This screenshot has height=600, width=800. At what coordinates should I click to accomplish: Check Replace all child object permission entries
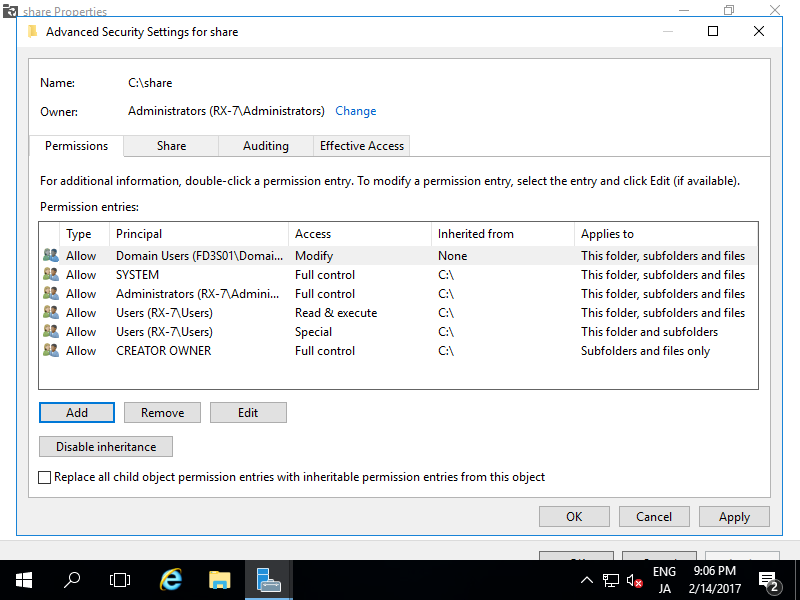(x=45, y=477)
